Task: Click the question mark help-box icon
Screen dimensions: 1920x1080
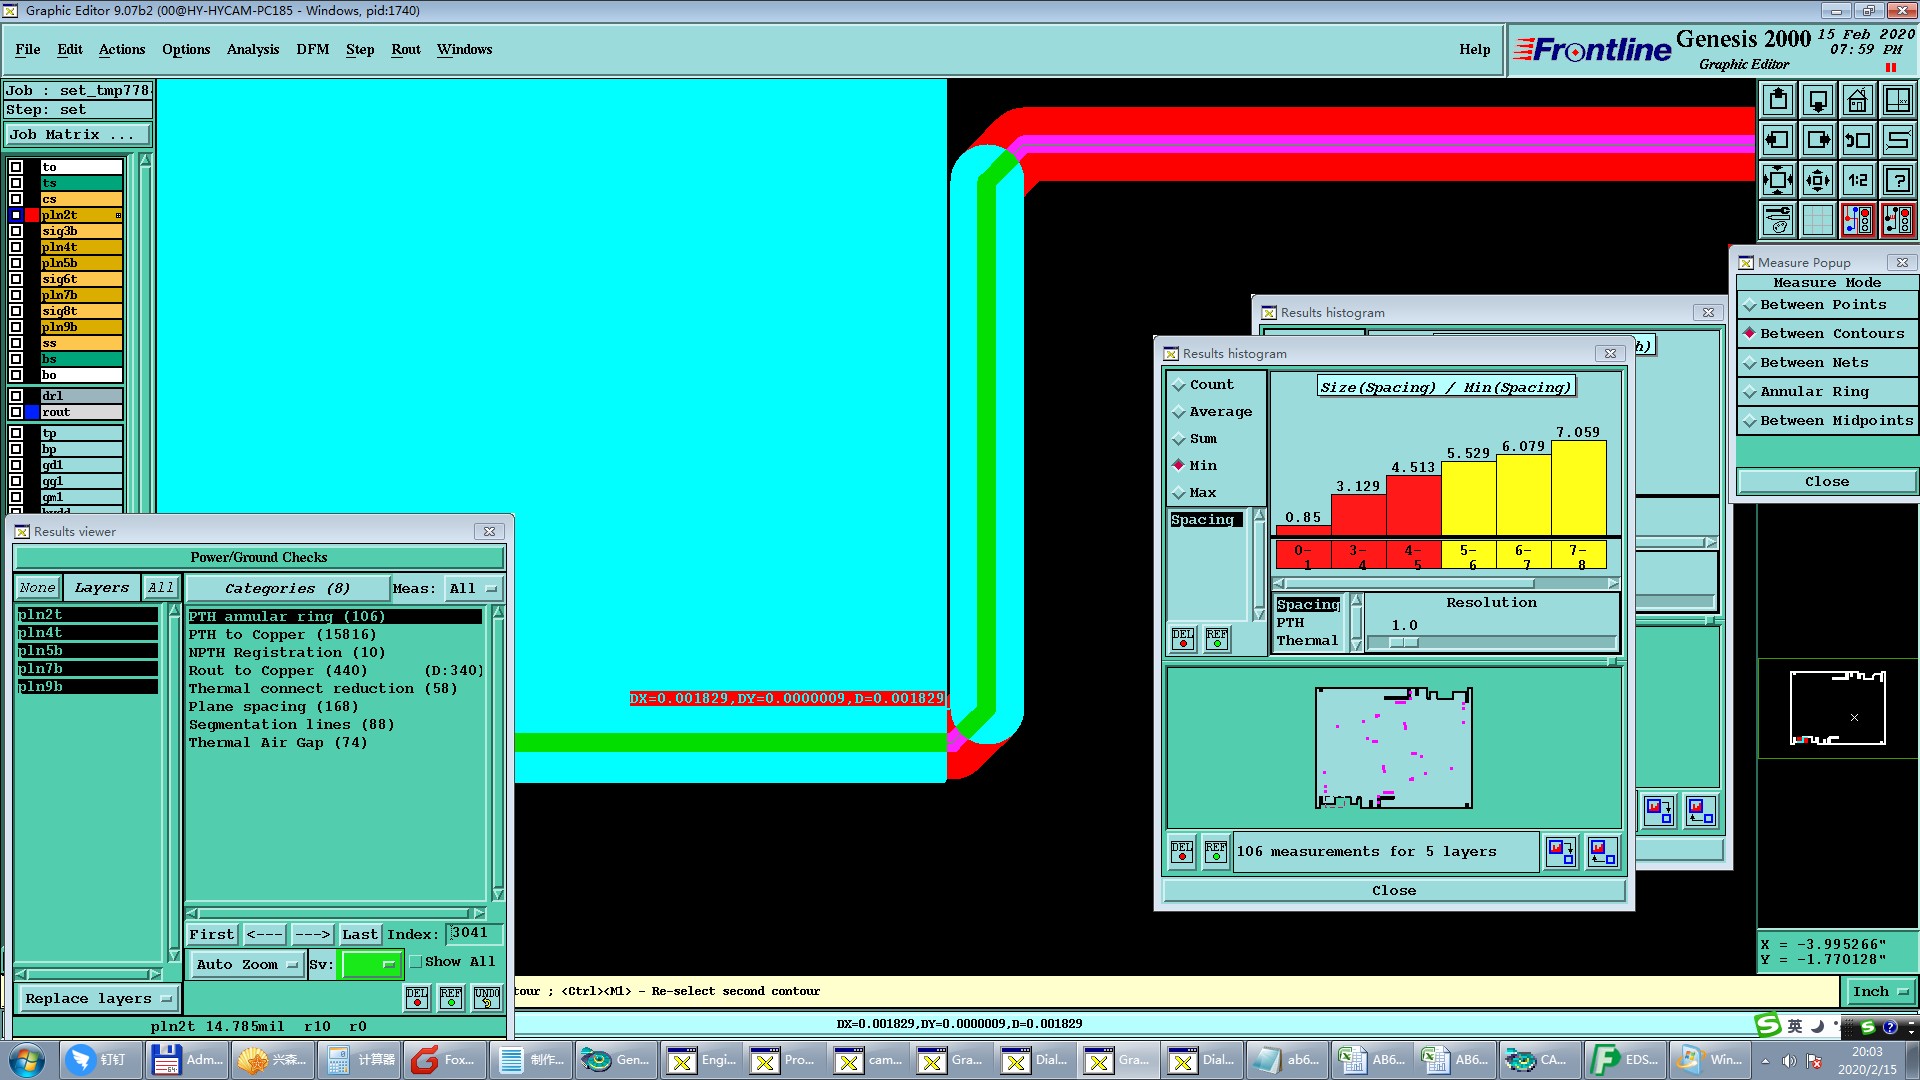Action: (x=1897, y=180)
